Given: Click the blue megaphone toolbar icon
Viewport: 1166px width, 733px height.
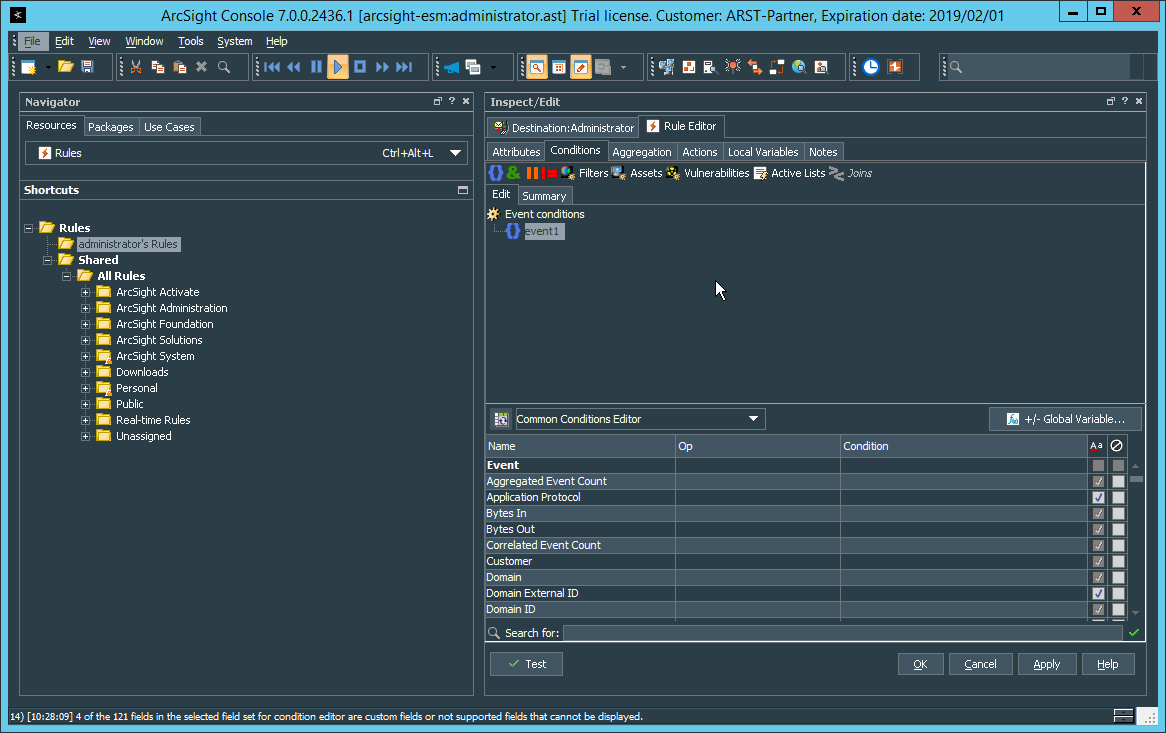Looking at the screenshot, I should (451, 67).
